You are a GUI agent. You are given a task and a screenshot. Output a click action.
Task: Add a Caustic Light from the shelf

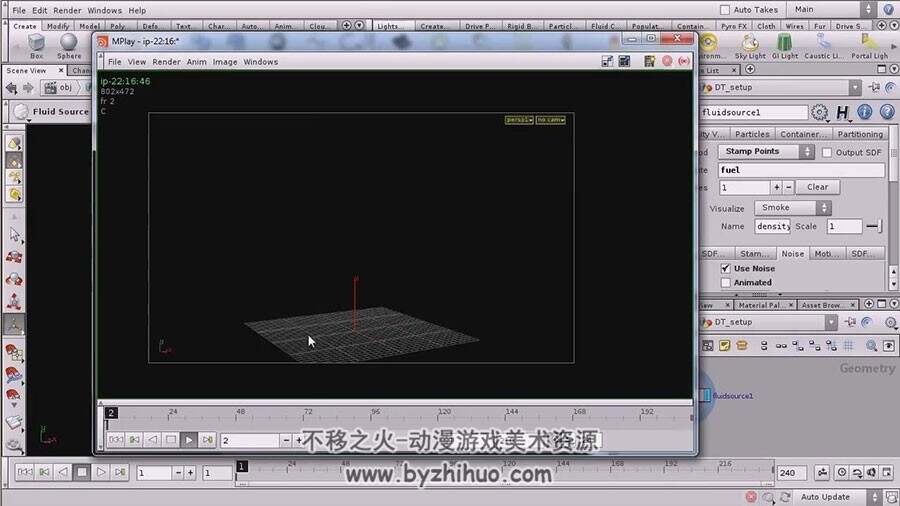pos(824,46)
